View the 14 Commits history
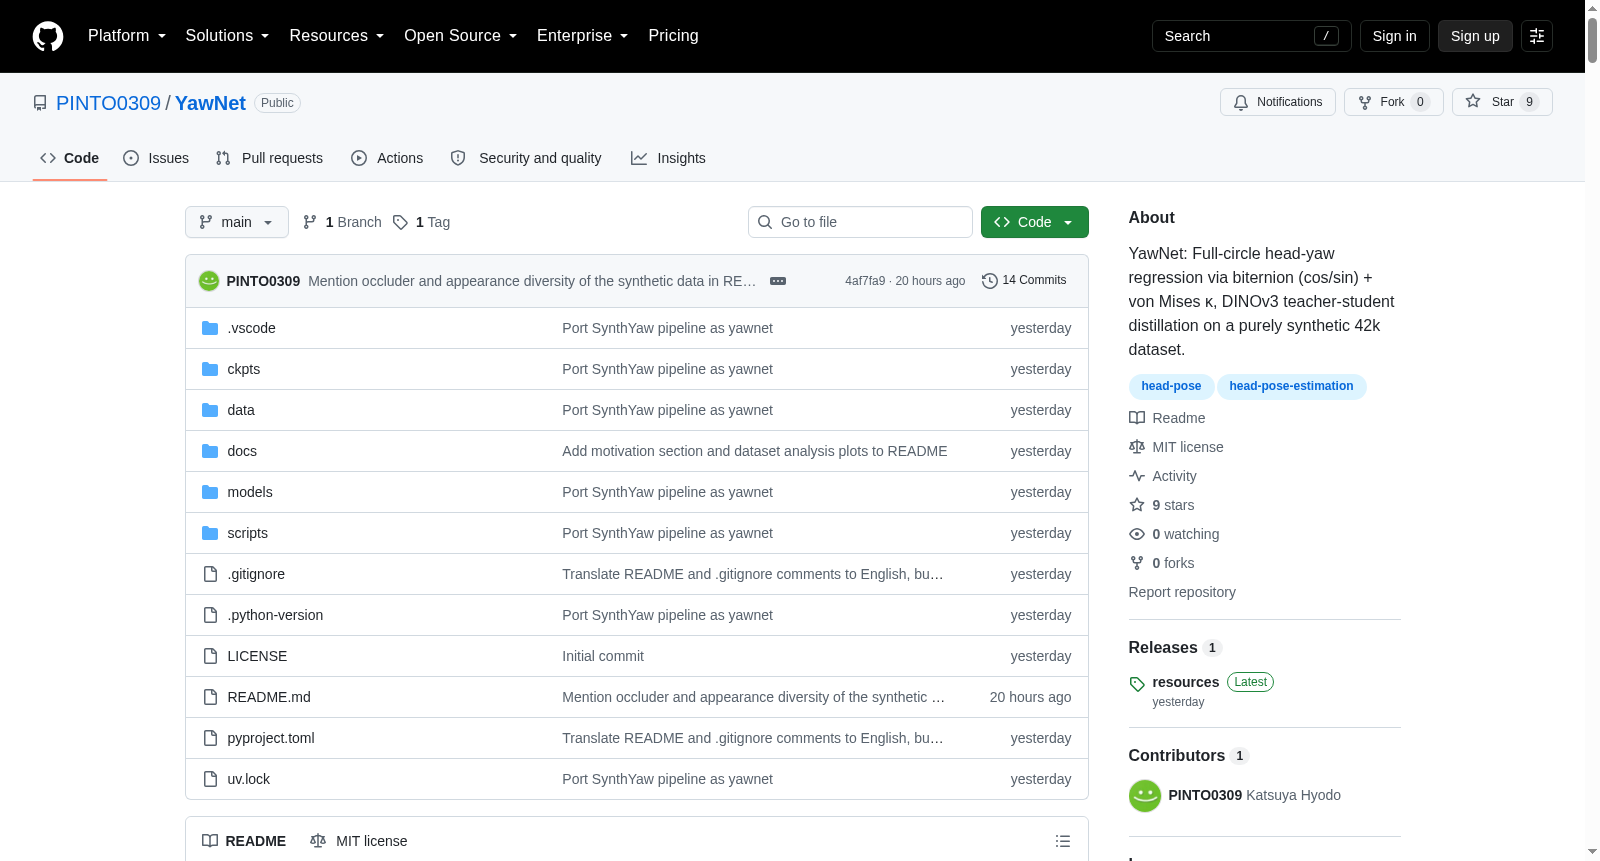The height and width of the screenshot is (861, 1600). [1024, 281]
